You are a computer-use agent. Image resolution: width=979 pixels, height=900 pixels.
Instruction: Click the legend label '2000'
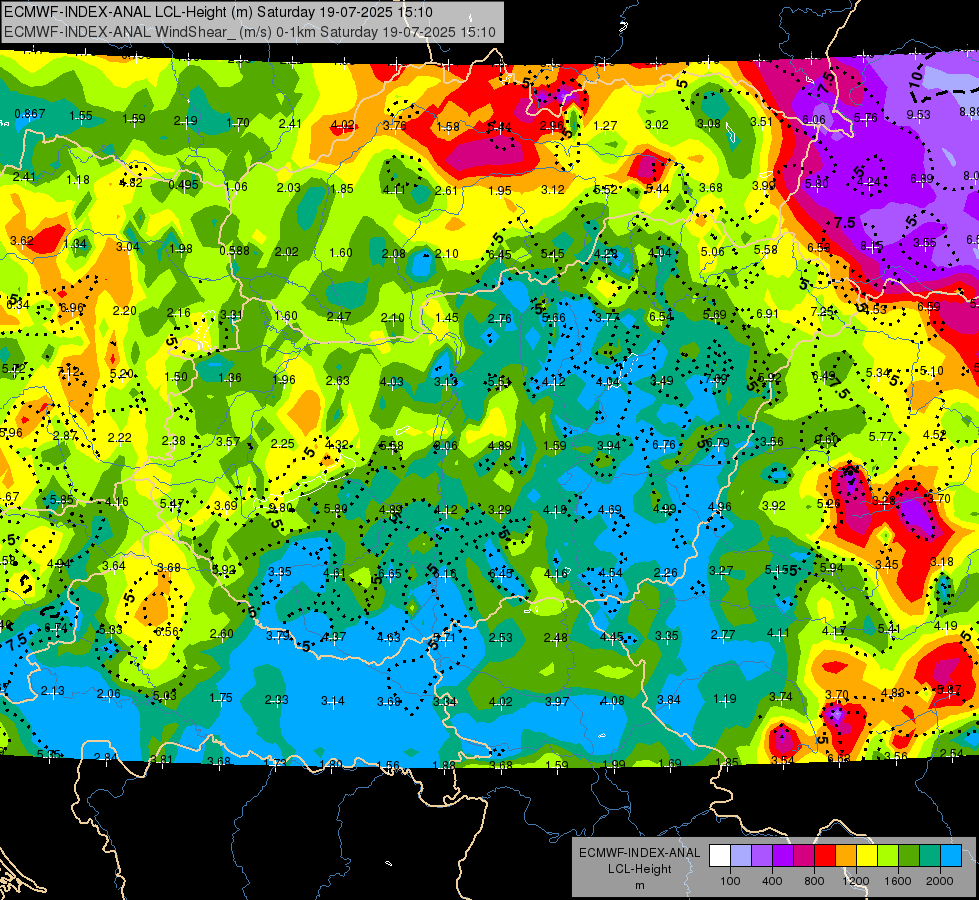click(x=940, y=881)
